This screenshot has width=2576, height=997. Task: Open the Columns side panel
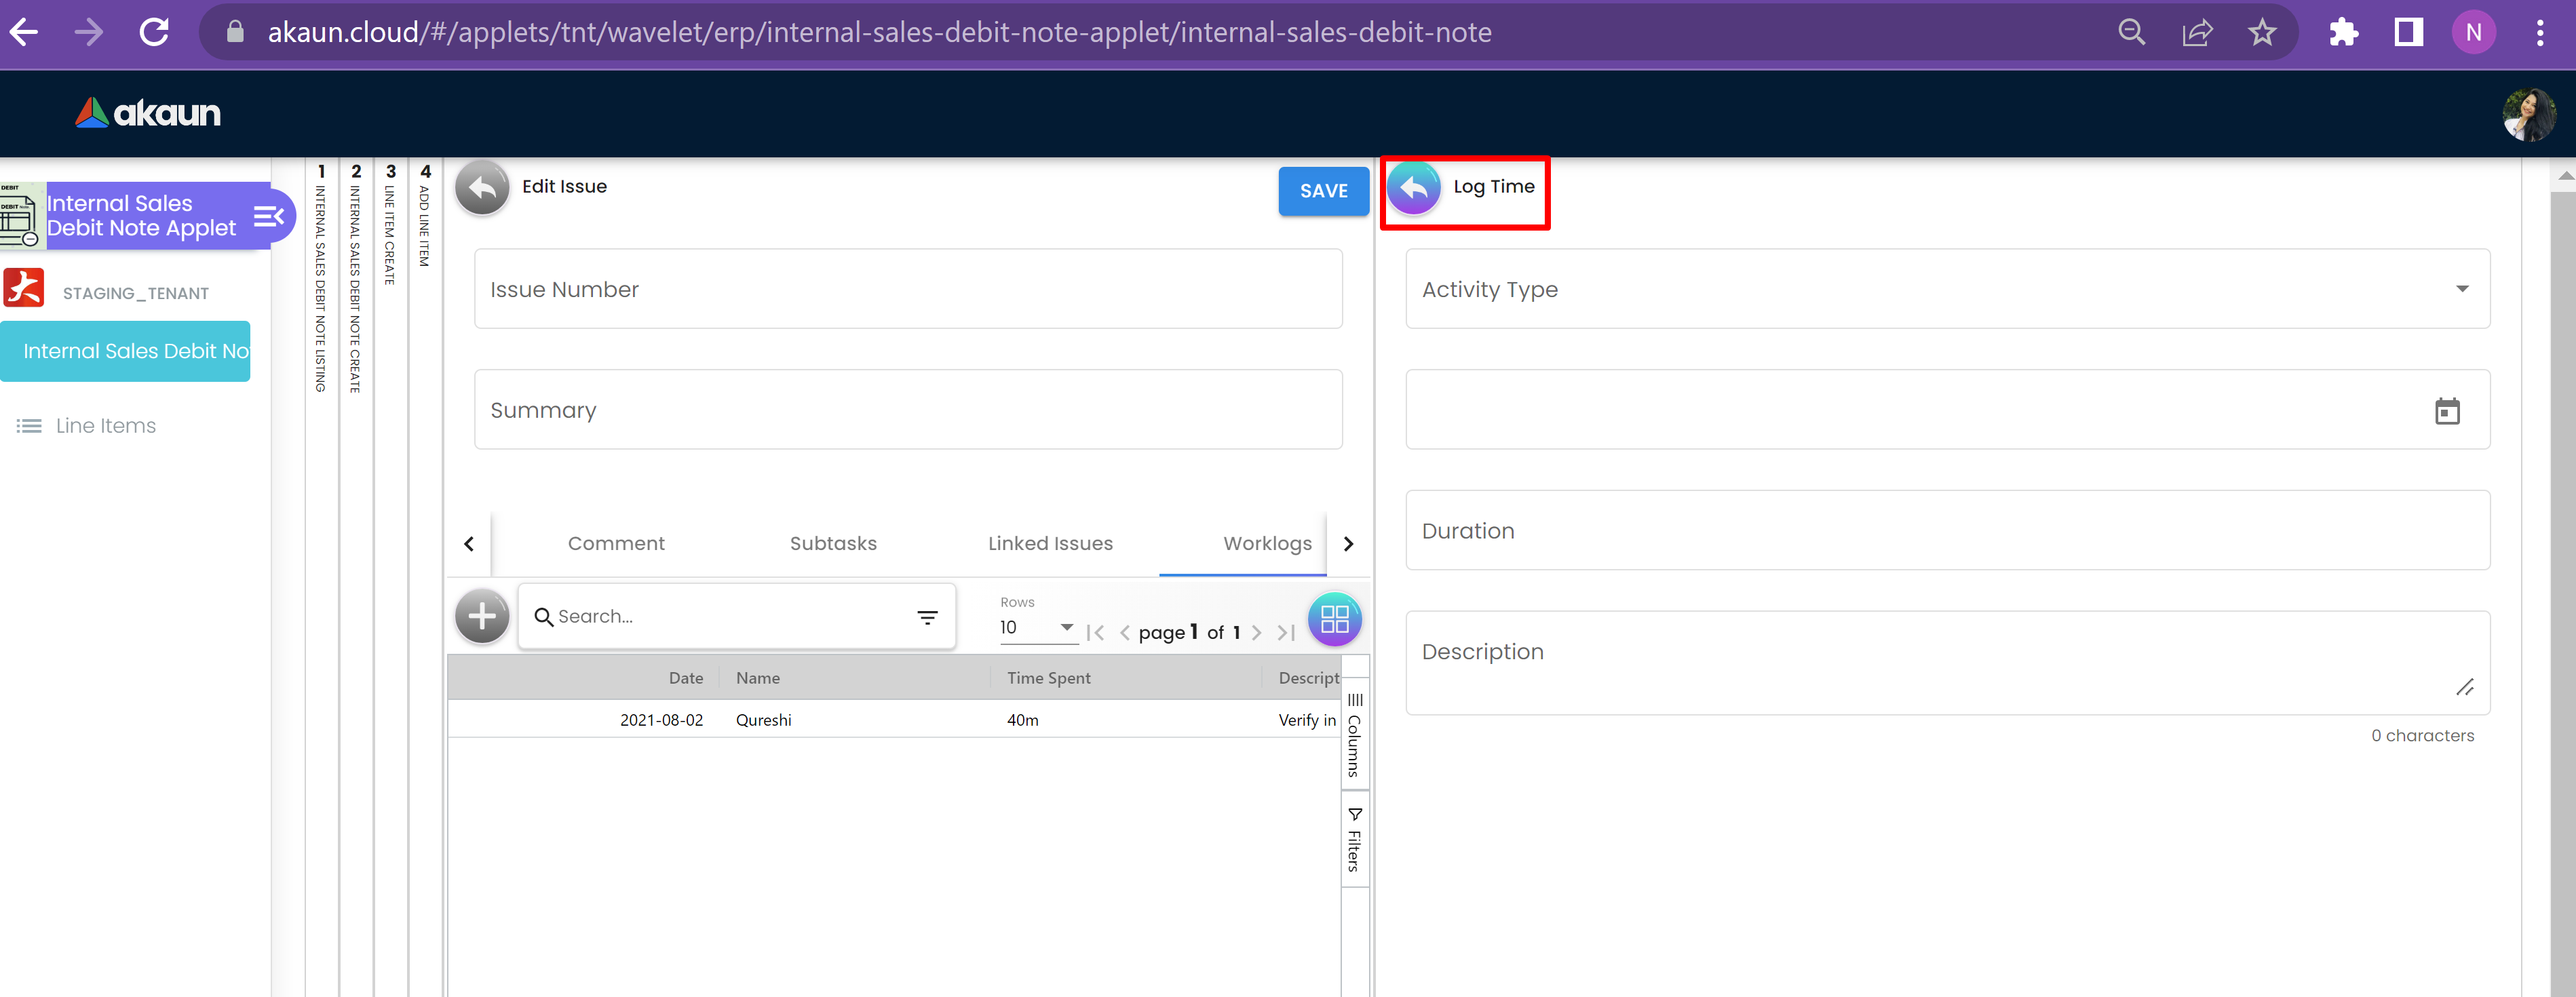[x=1354, y=735]
